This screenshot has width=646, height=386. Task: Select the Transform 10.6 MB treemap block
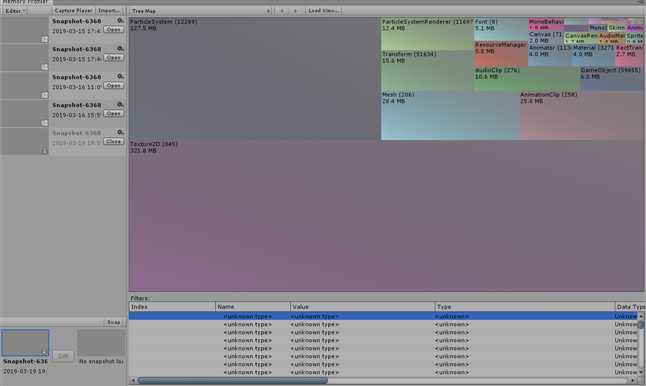click(x=427, y=70)
